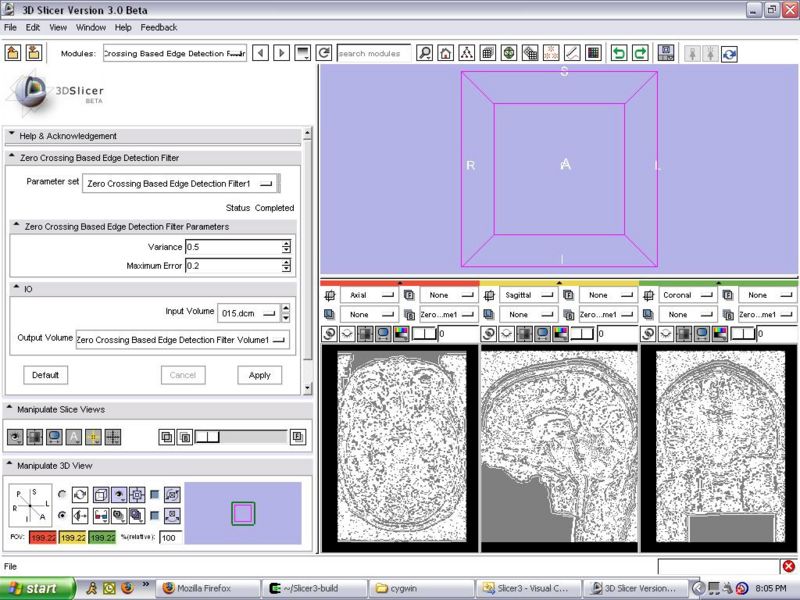Toggle slice visibility eye in Manipulate Slice Views
The image size is (800, 600).
click(x=15, y=437)
